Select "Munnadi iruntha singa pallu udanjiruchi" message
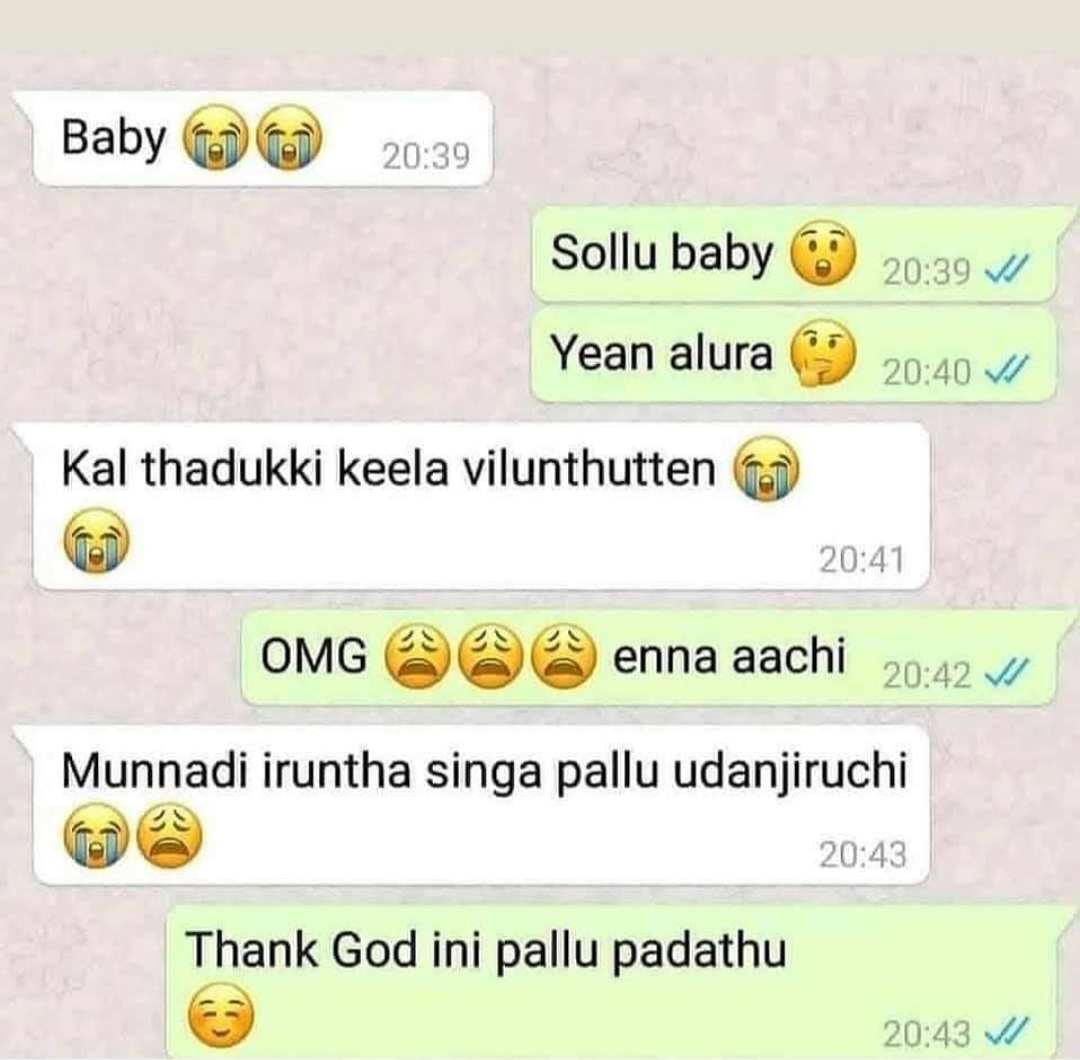1080x1060 pixels. coord(481,804)
